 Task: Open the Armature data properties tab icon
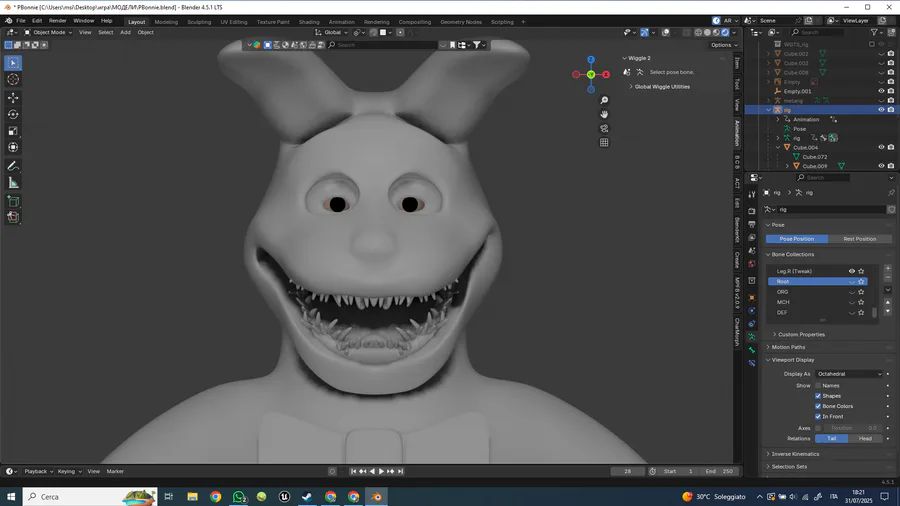coord(752,337)
